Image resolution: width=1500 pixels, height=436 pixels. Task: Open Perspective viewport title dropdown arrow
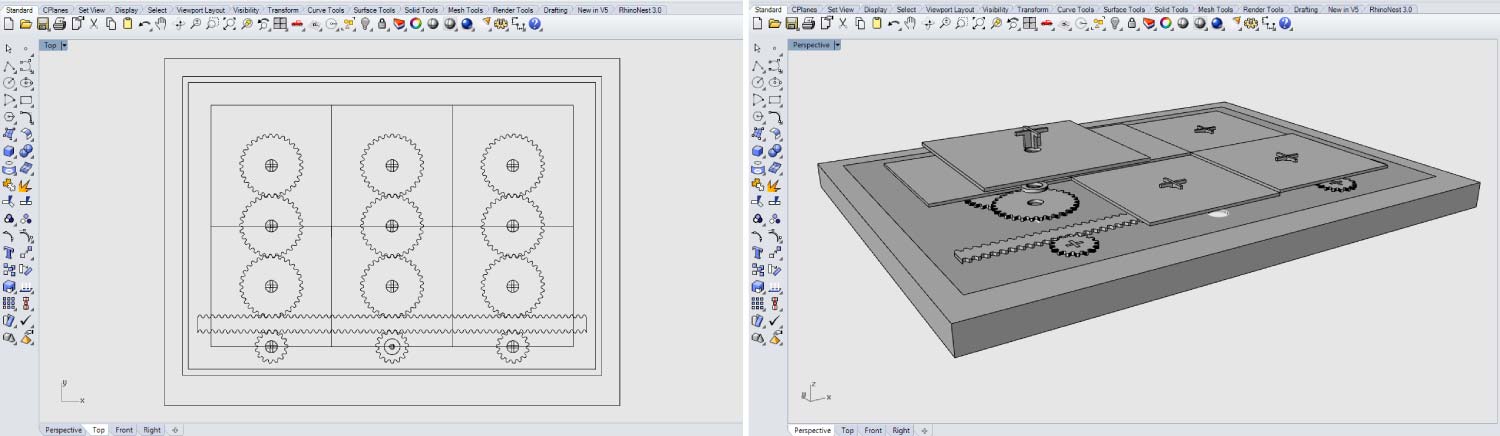(838, 45)
